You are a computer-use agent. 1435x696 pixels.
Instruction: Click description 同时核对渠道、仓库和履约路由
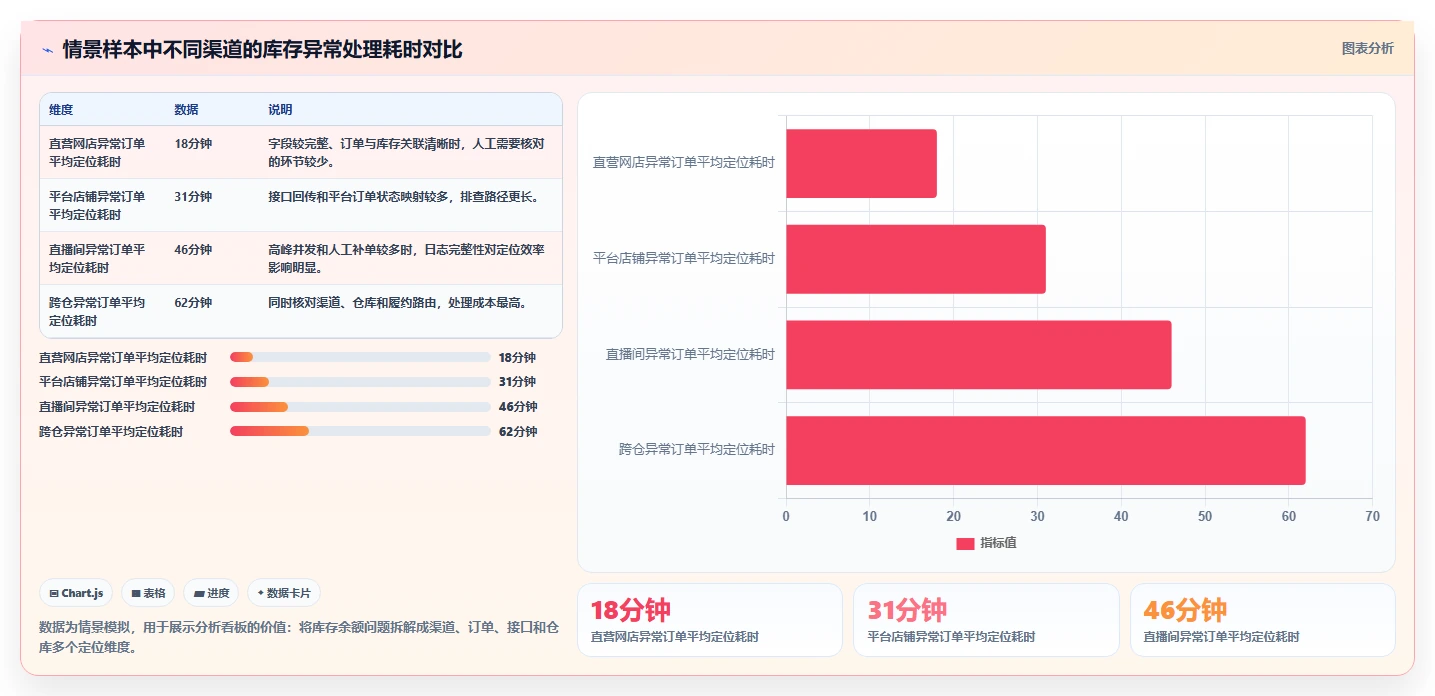tap(397, 303)
